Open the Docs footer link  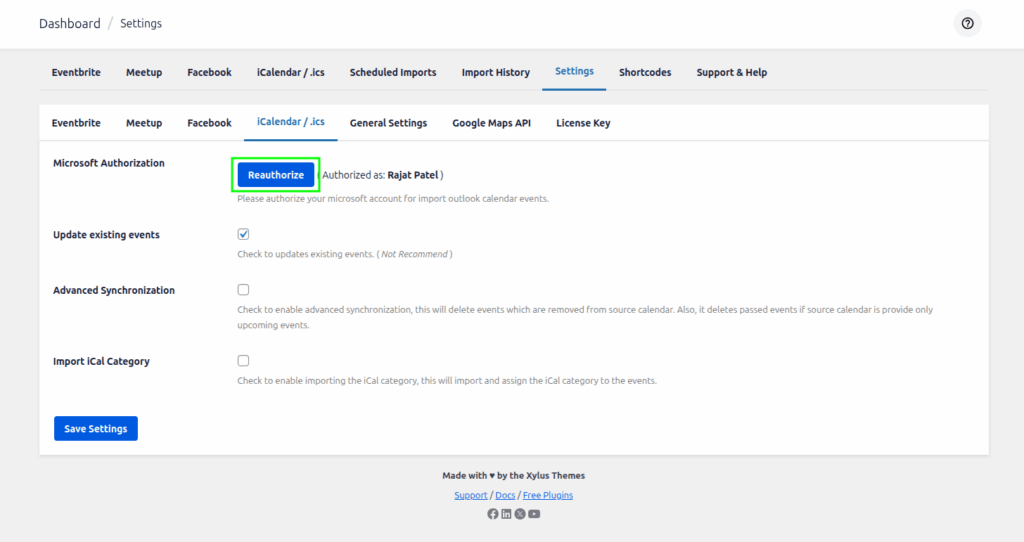pyautogui.click(x=505, y=496)
